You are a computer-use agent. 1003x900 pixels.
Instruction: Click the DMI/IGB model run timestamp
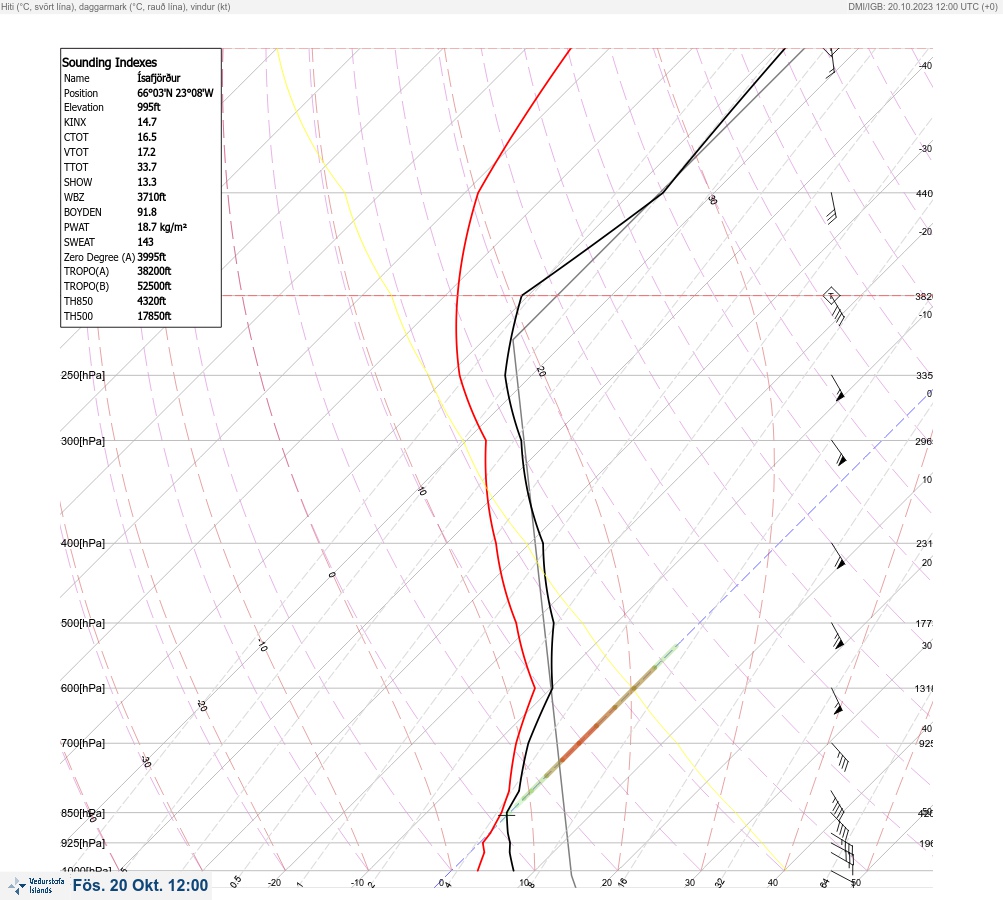[x=922, y=7]
